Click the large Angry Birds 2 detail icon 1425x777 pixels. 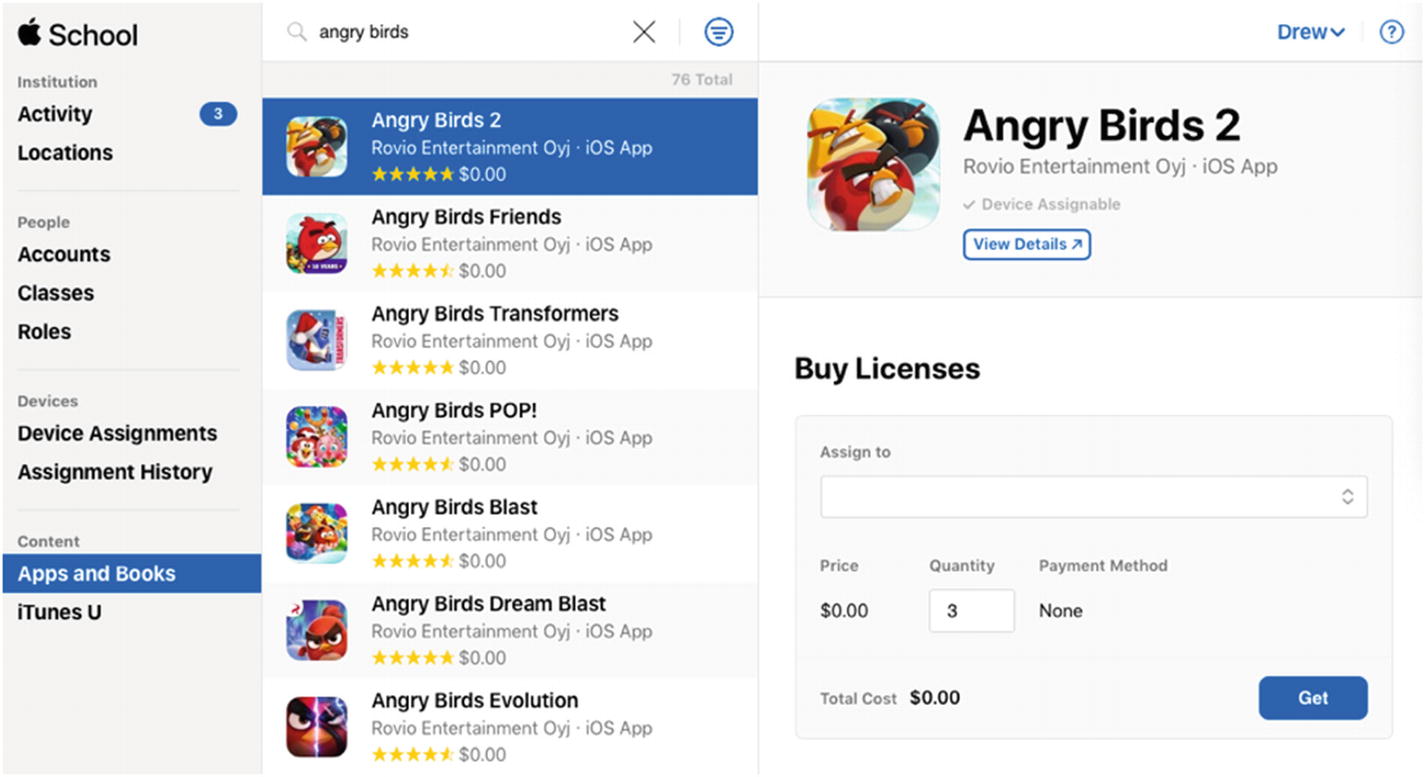point(873,165)
